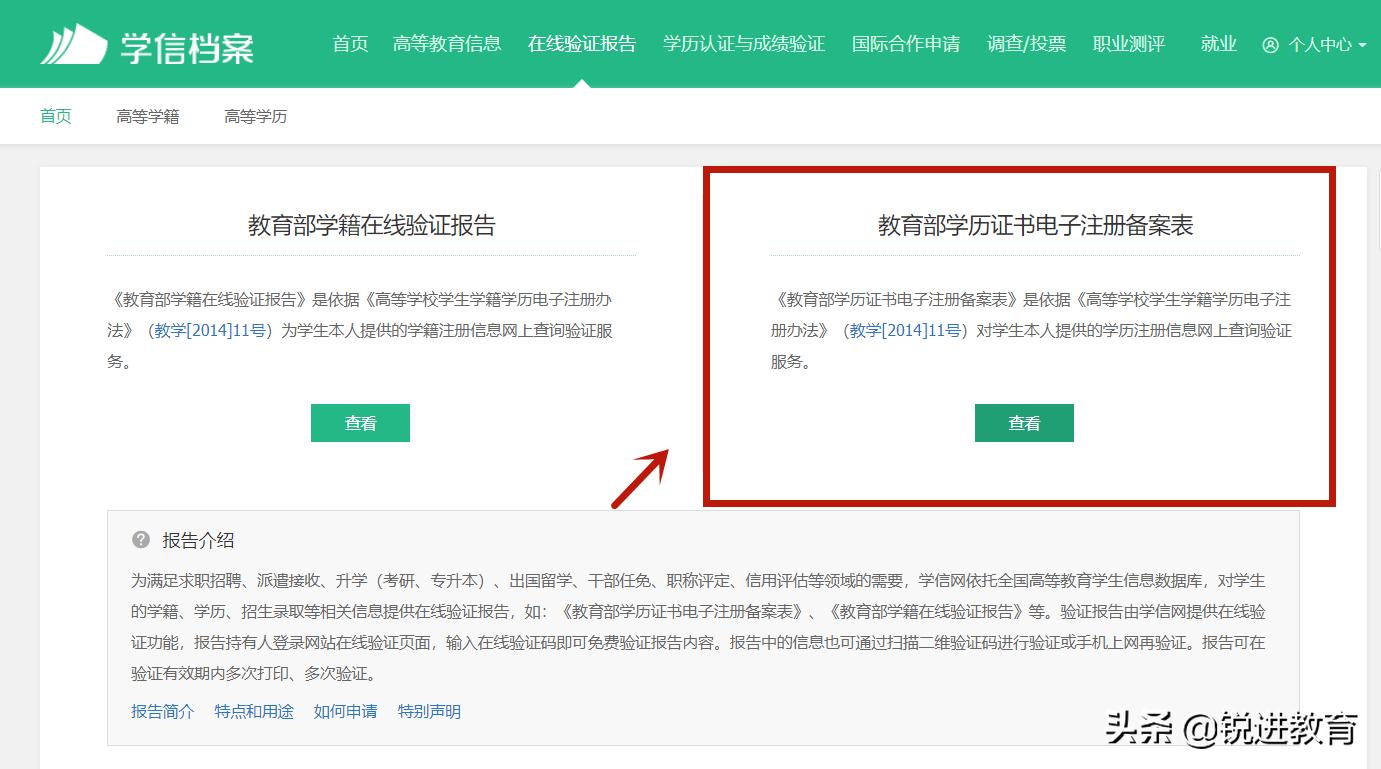Click 查看 under 教育部学籍在线验证报告
Screen dimensions: 1381x769
[x=360, y=422]
